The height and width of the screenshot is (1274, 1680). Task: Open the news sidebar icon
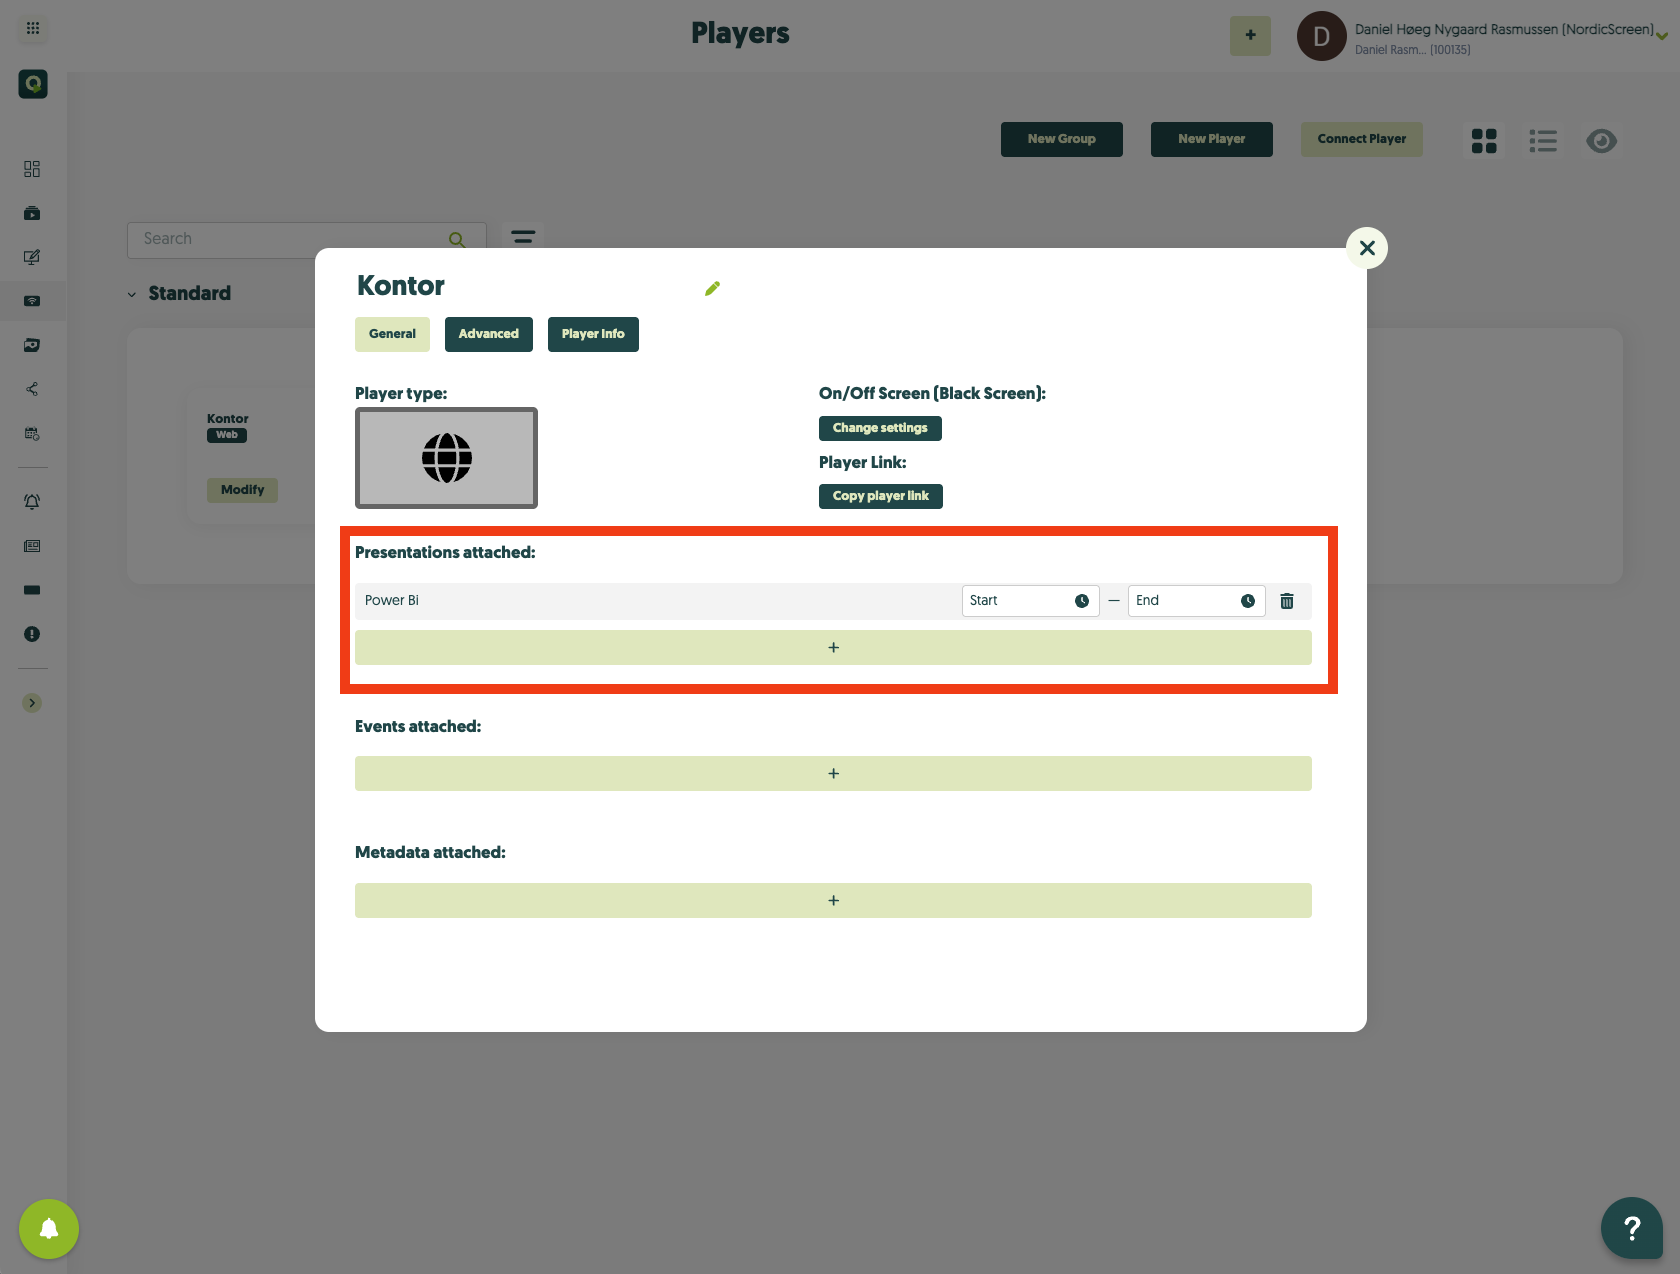pyautogui.click(x=32, y=546)
